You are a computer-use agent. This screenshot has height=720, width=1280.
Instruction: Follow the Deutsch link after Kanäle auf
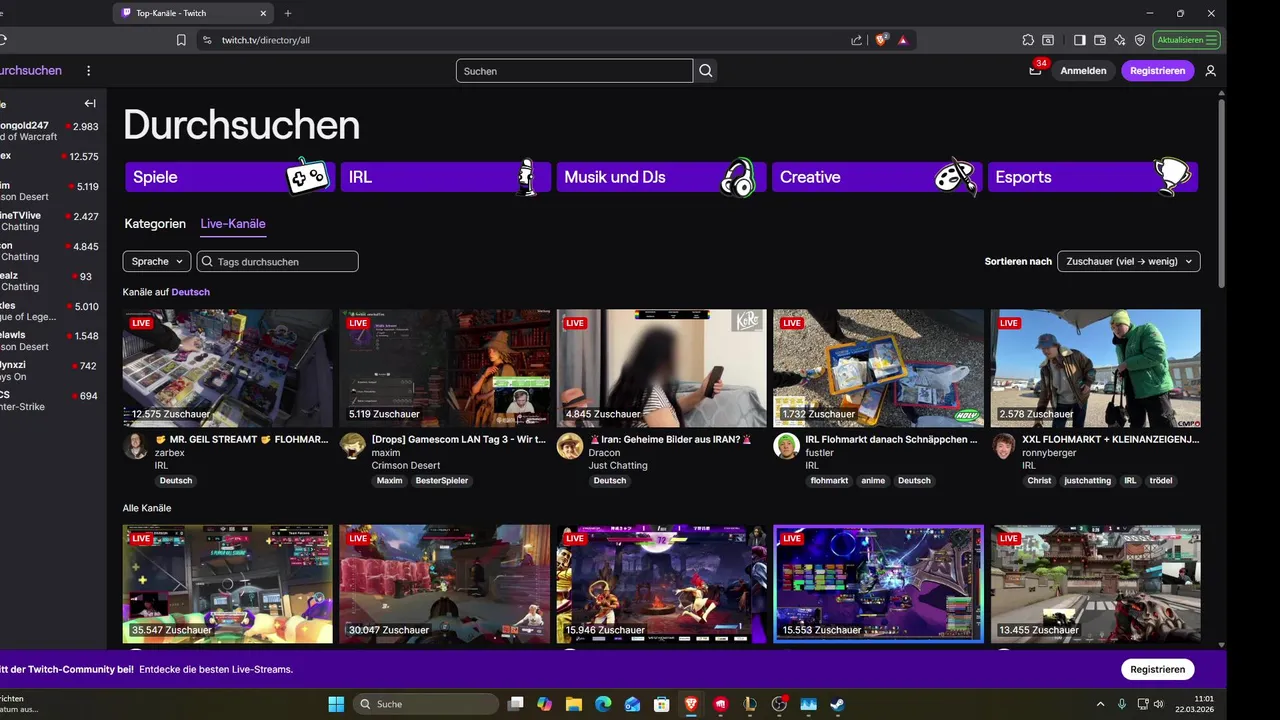click(191, 292)
